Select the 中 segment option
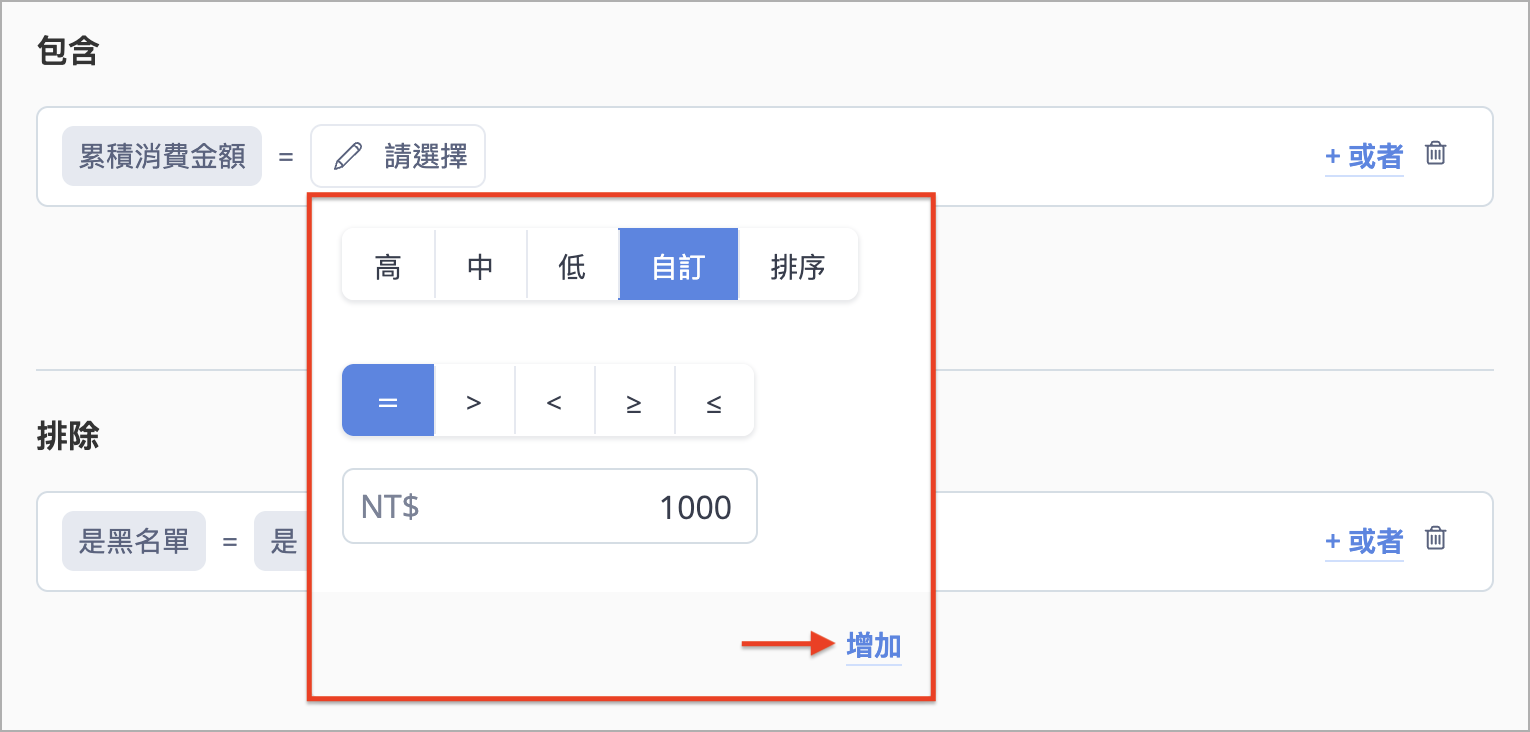Screen dimensions: 1530x732 coord(481,265)
